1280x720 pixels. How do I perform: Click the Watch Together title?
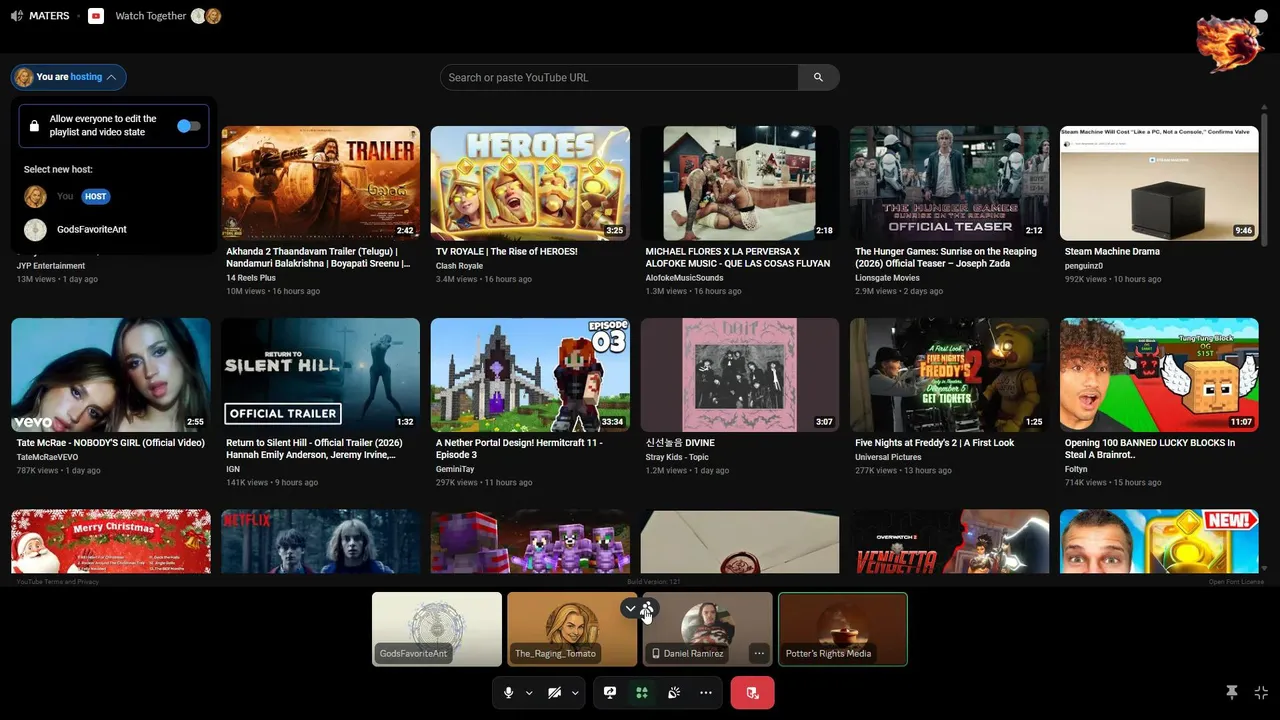point(151,16)
